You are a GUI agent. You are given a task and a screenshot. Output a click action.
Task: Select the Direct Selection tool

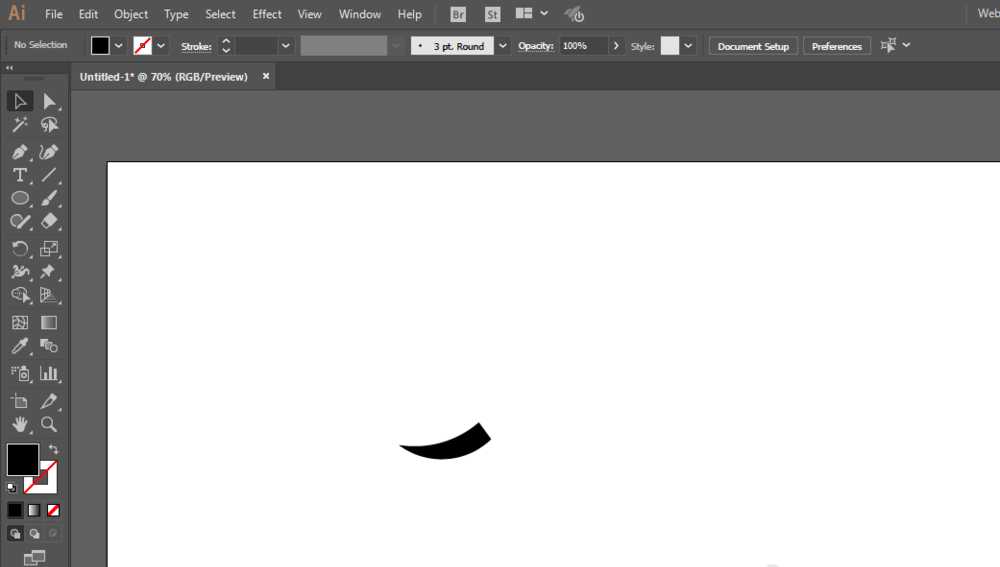click(49, 101)
